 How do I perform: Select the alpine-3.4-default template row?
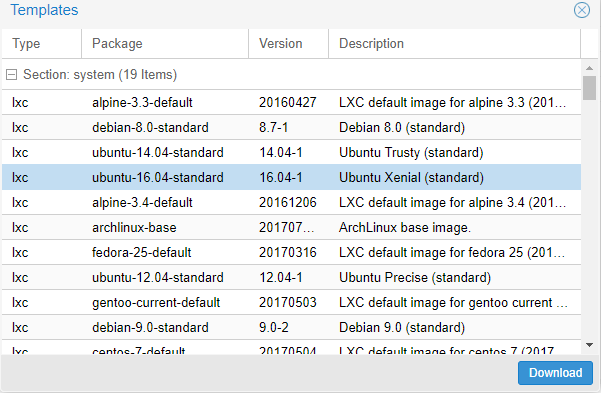click(291, 202)
